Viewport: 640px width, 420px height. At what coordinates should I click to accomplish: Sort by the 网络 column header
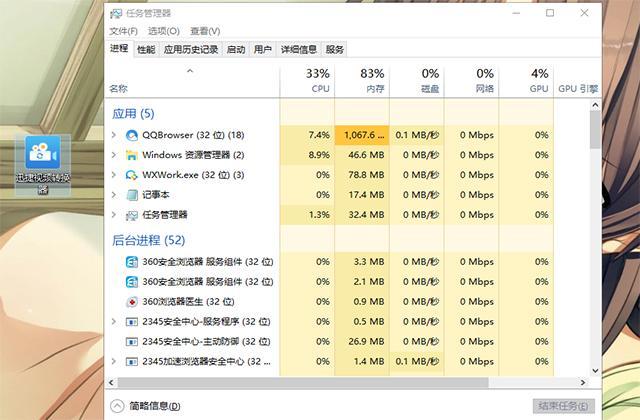[471, 81]
